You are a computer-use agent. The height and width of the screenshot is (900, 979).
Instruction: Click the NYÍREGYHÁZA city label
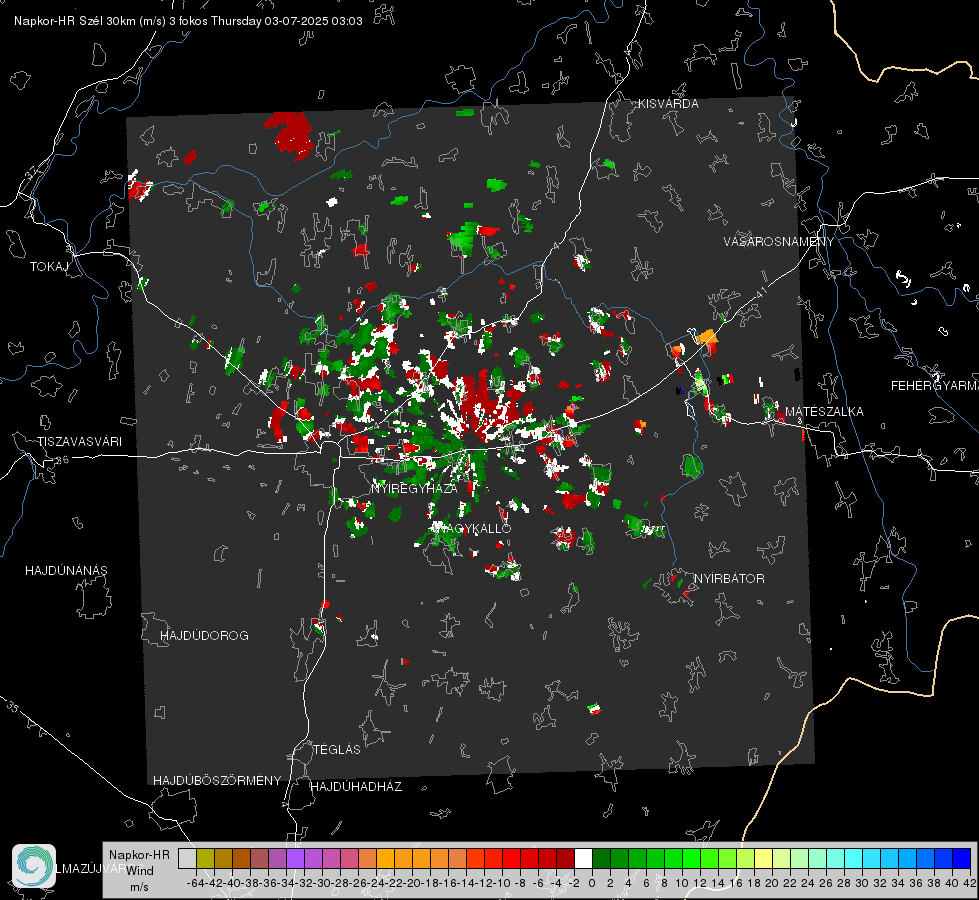point(414,488)
